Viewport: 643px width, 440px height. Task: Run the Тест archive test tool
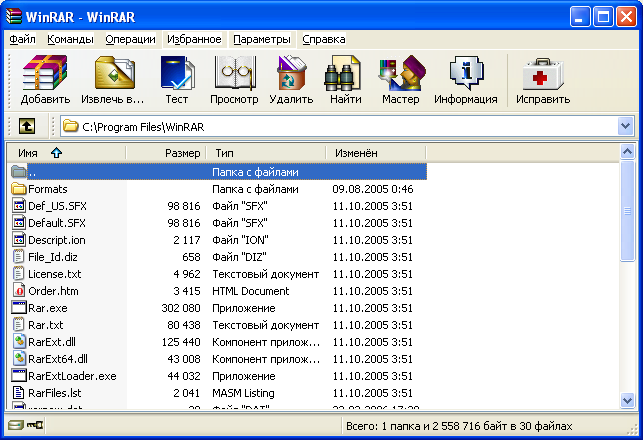178,73
